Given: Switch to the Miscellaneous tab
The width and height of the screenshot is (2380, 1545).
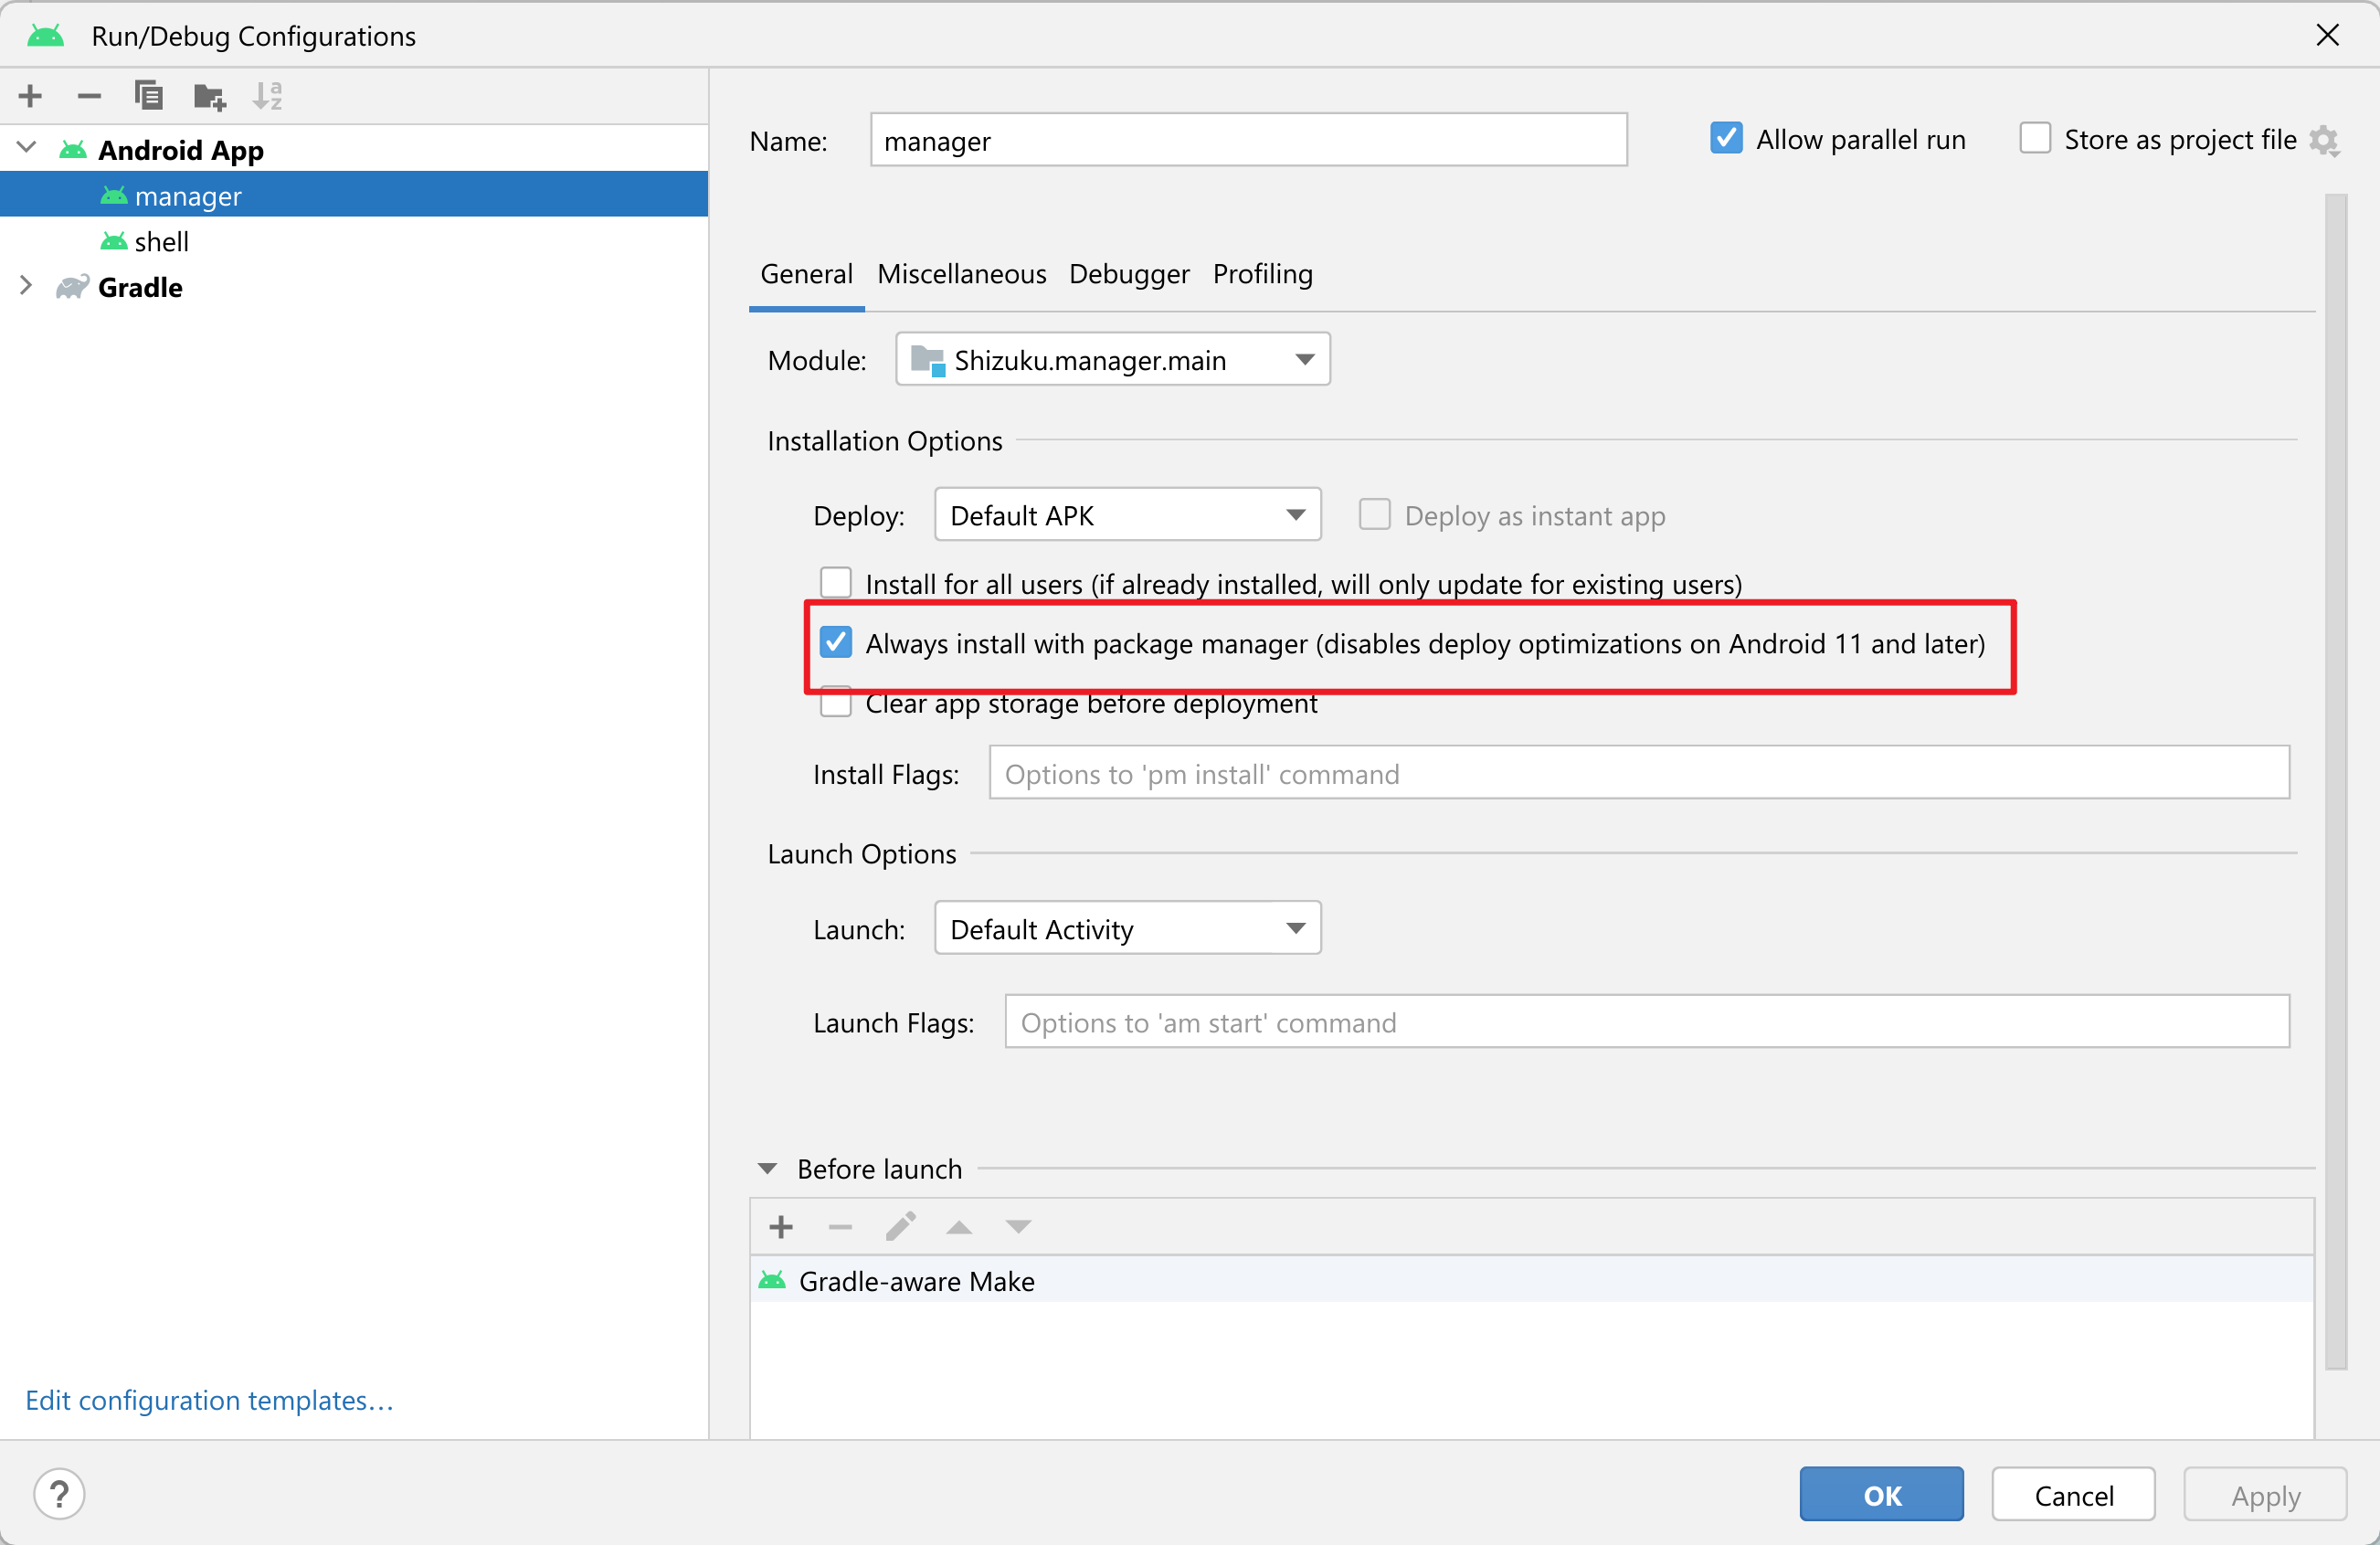Looking at the screenshot, I should (x=961, y=274).
